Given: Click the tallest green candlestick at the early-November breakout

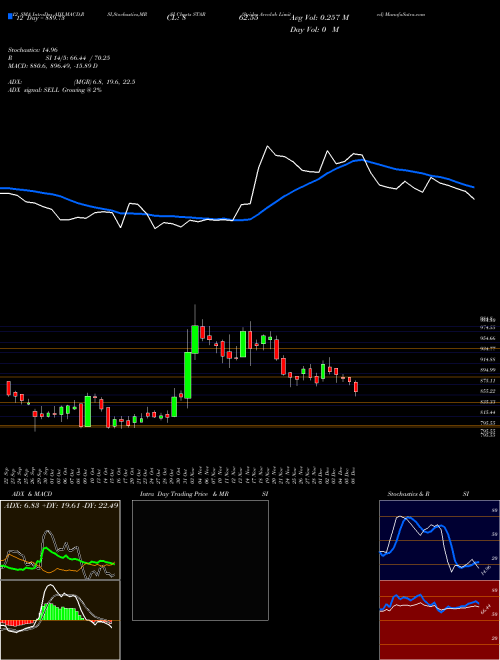Looking at the screenshot, I should (188, 375).
